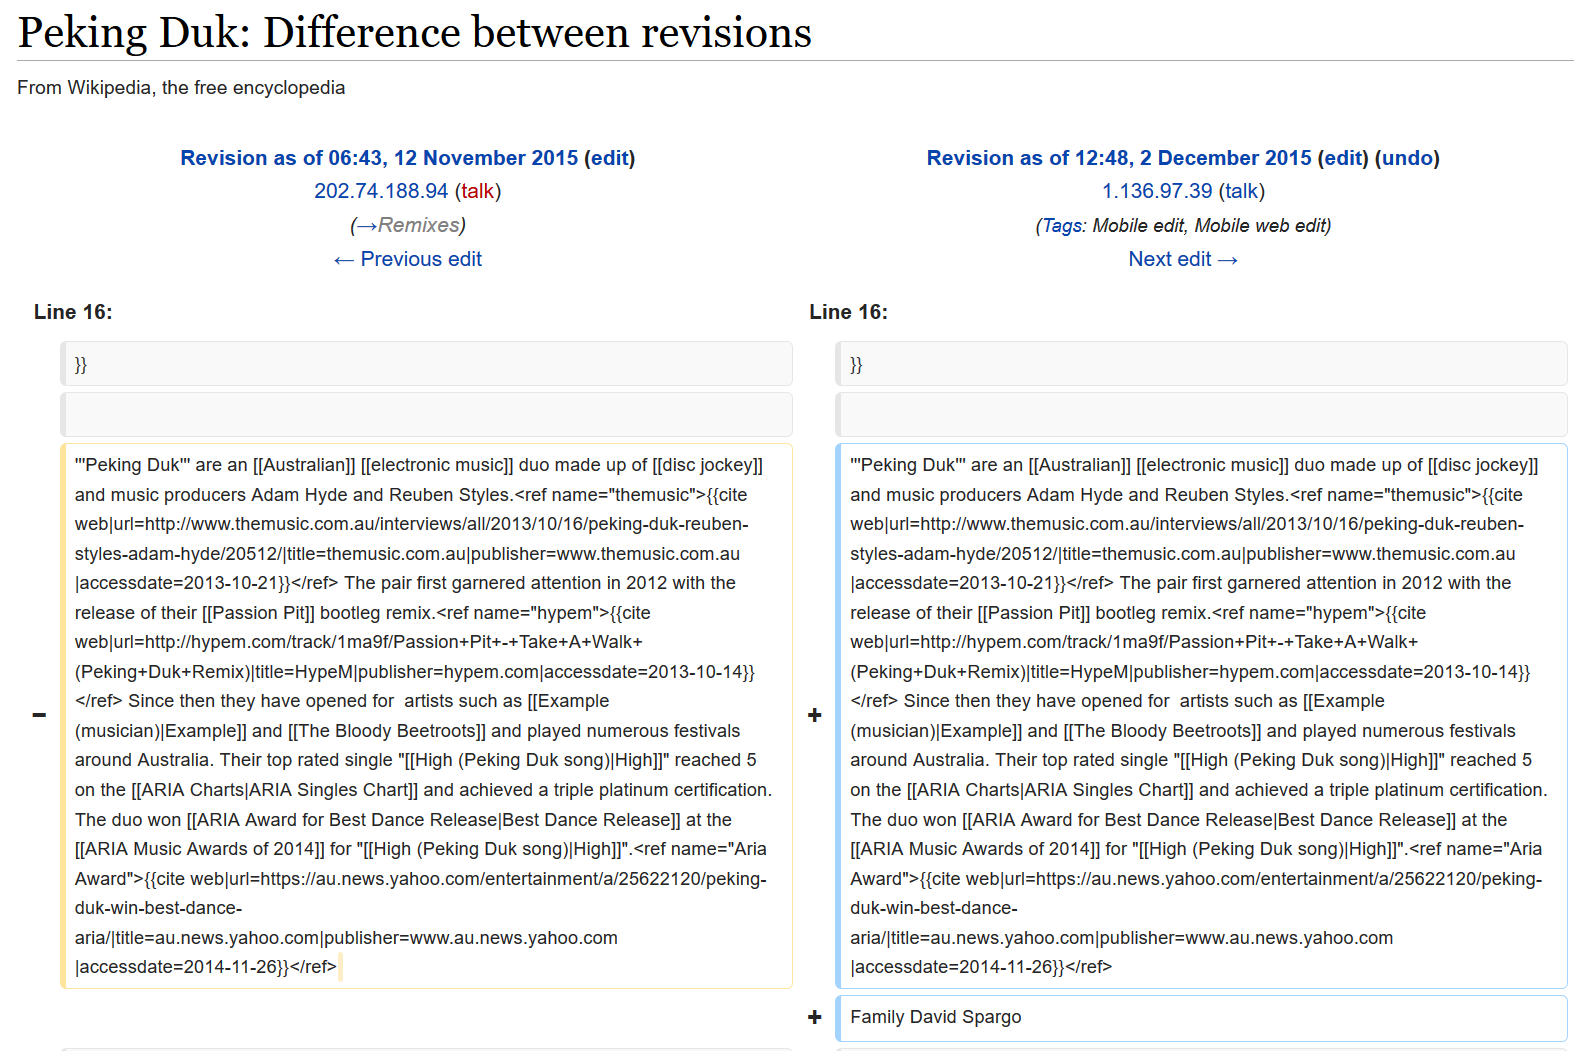Open the talk page of 1.136.97.39

click(x=1242, y=191)
